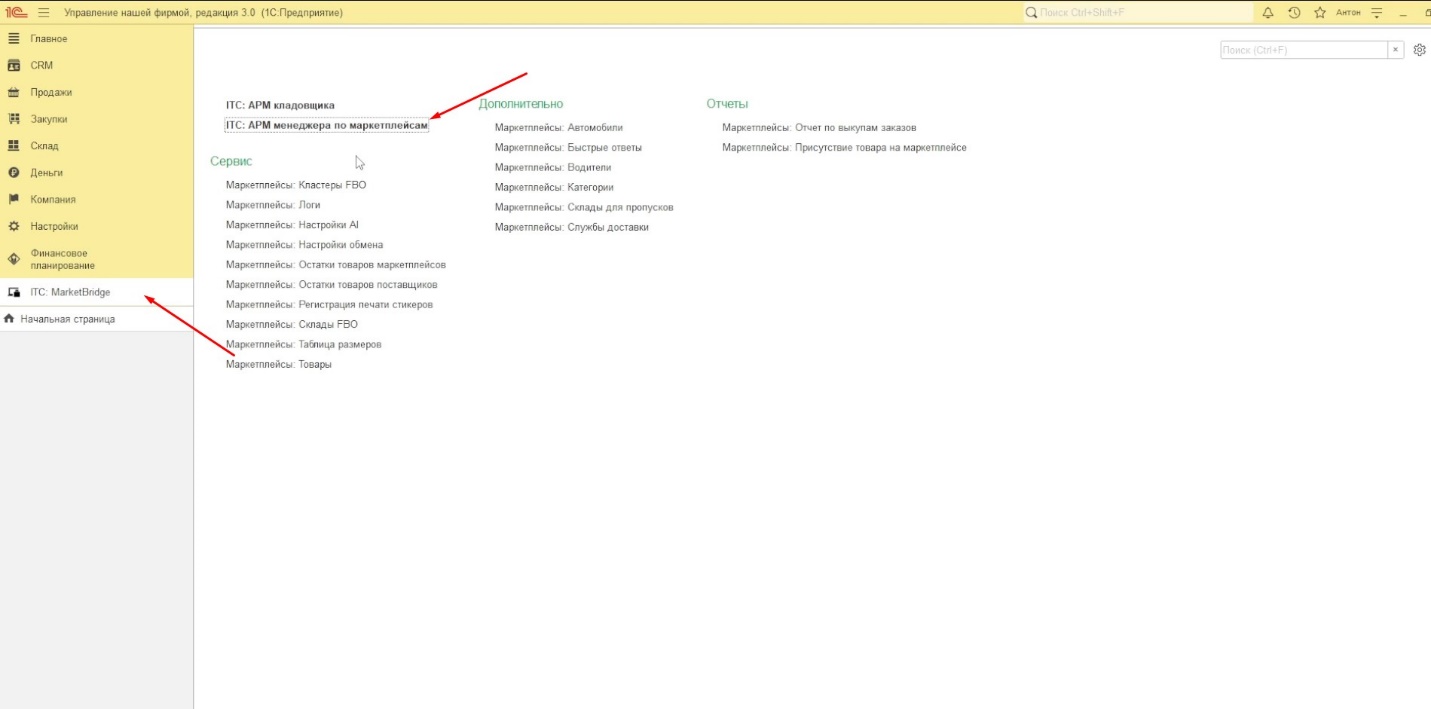1431x709 pixels.
Task: Open Маркетплейсы: Автомобили
Action: tap(559, 128)
